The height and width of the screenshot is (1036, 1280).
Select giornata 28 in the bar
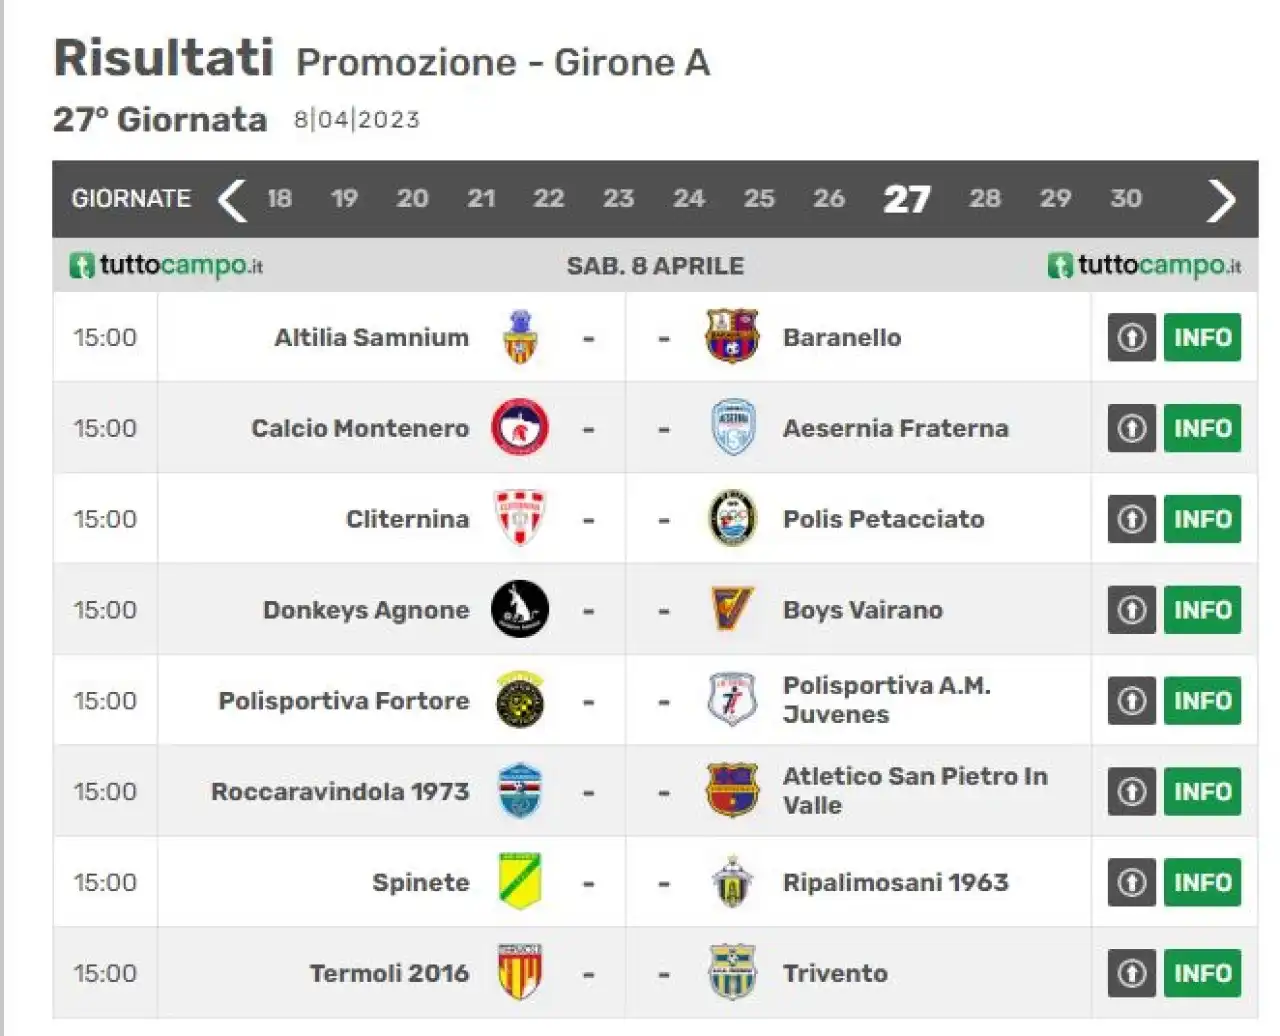985,198
